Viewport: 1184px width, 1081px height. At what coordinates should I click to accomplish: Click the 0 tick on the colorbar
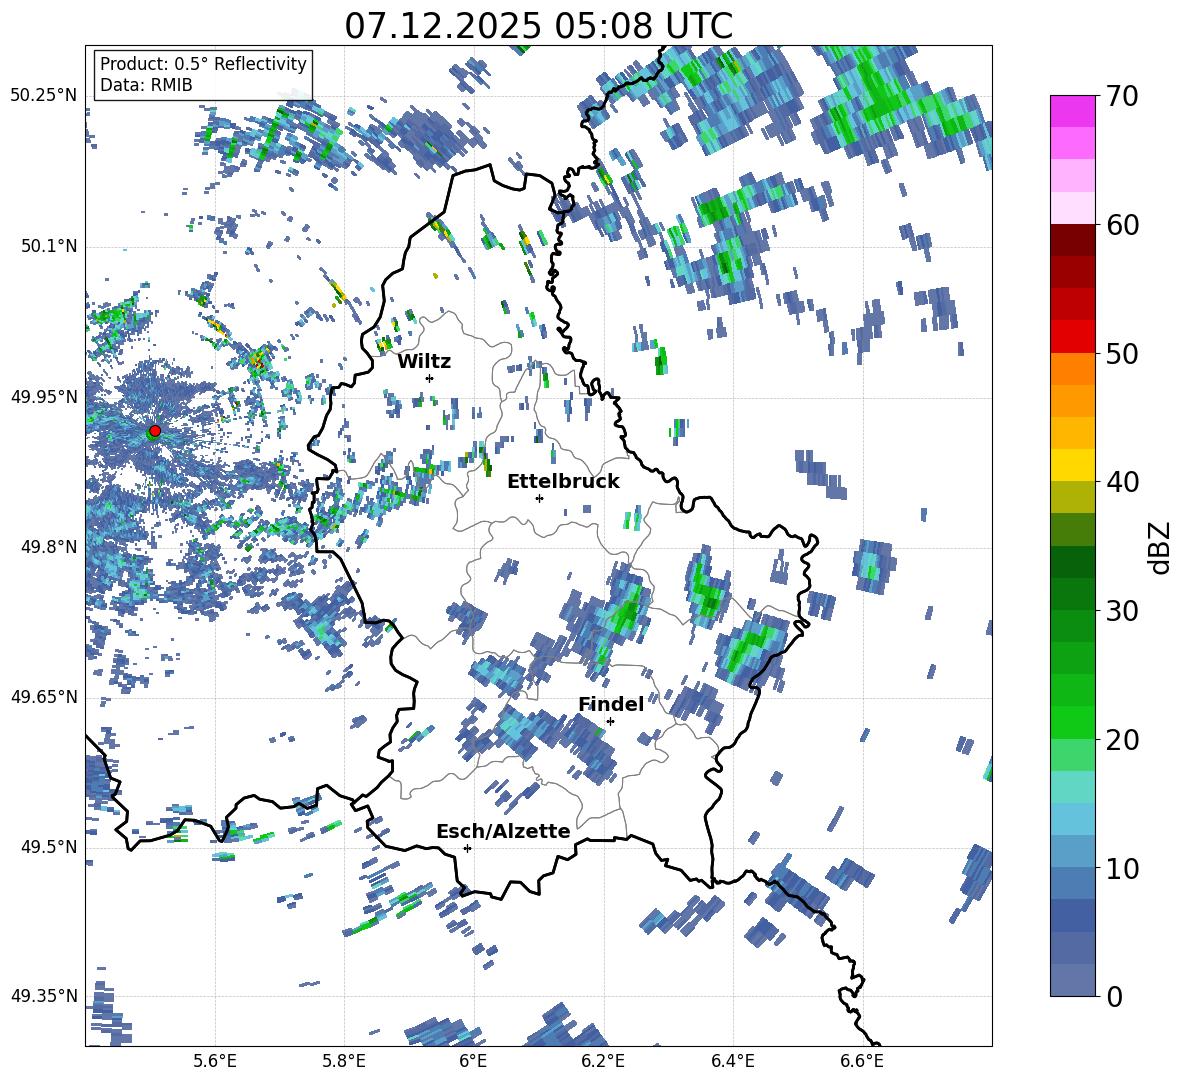point(1113,996)
